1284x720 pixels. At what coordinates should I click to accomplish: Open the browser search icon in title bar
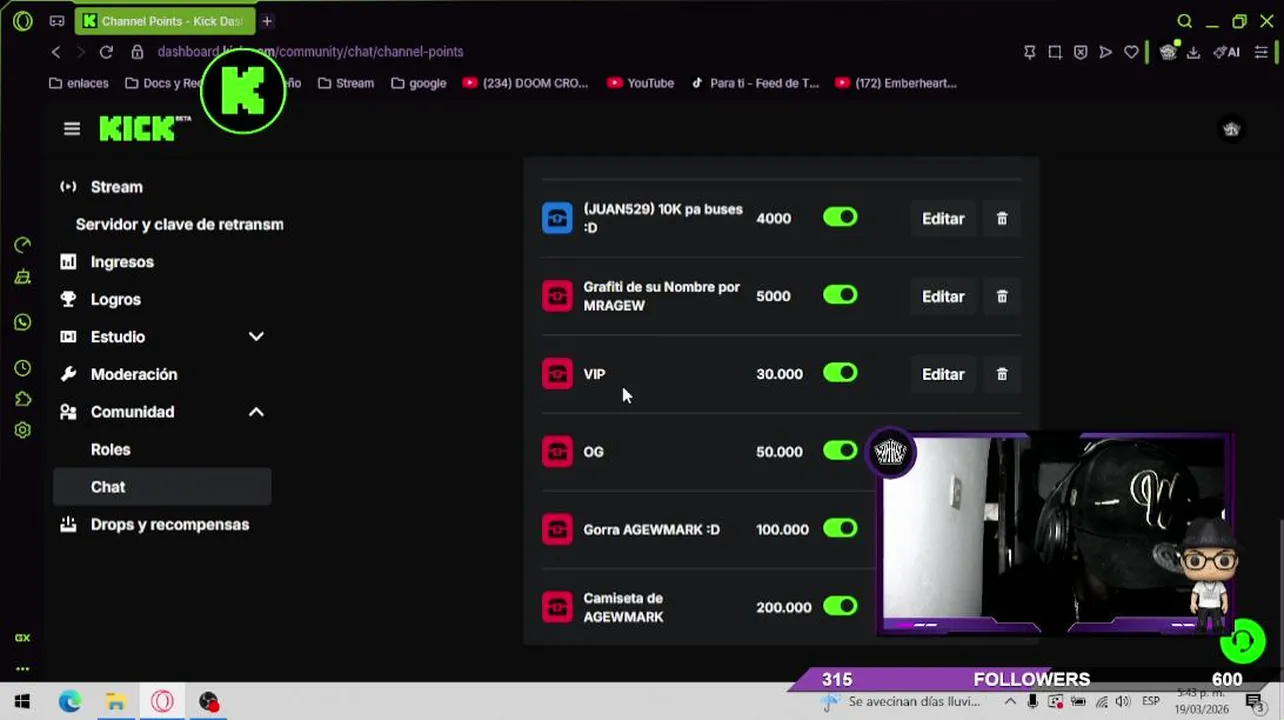tap(1184, 21)
